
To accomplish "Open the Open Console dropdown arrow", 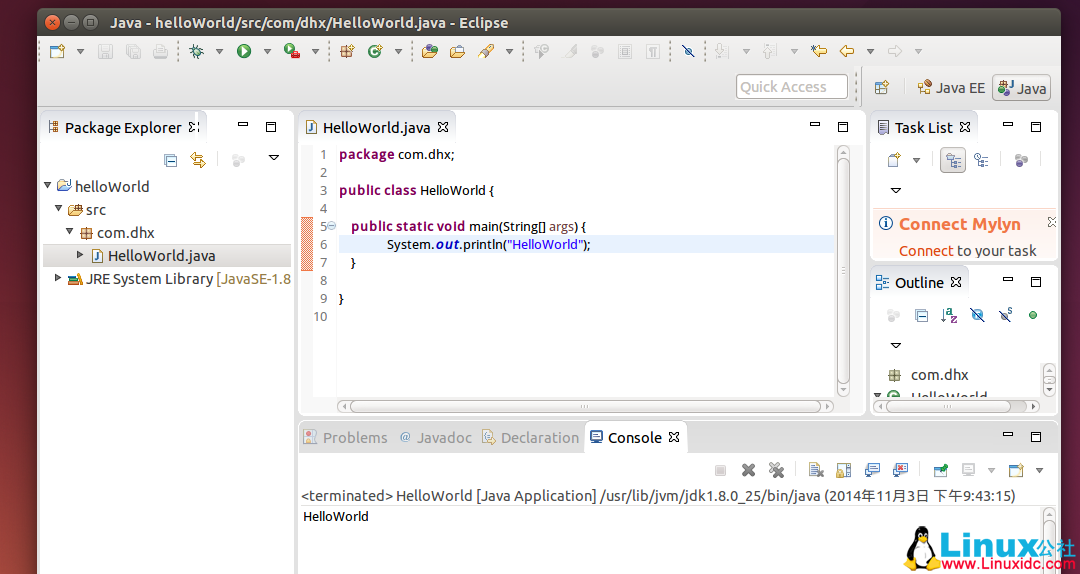I will click(1039, 471).
